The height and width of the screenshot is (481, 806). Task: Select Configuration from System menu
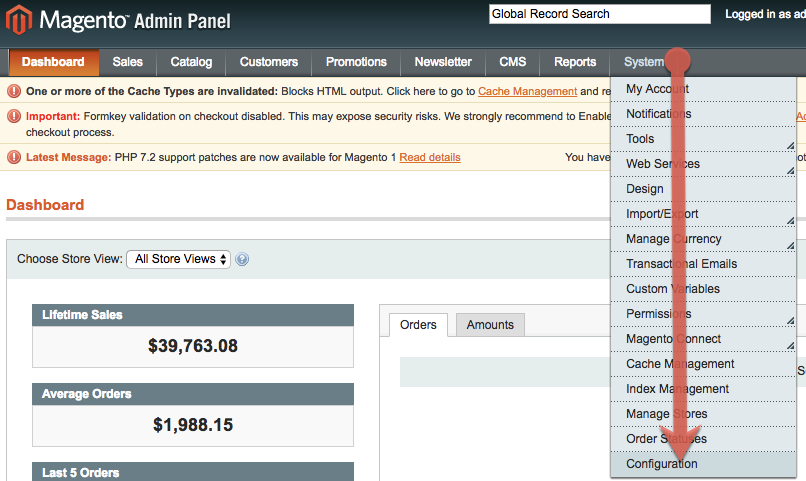click(x=662, y=464)
